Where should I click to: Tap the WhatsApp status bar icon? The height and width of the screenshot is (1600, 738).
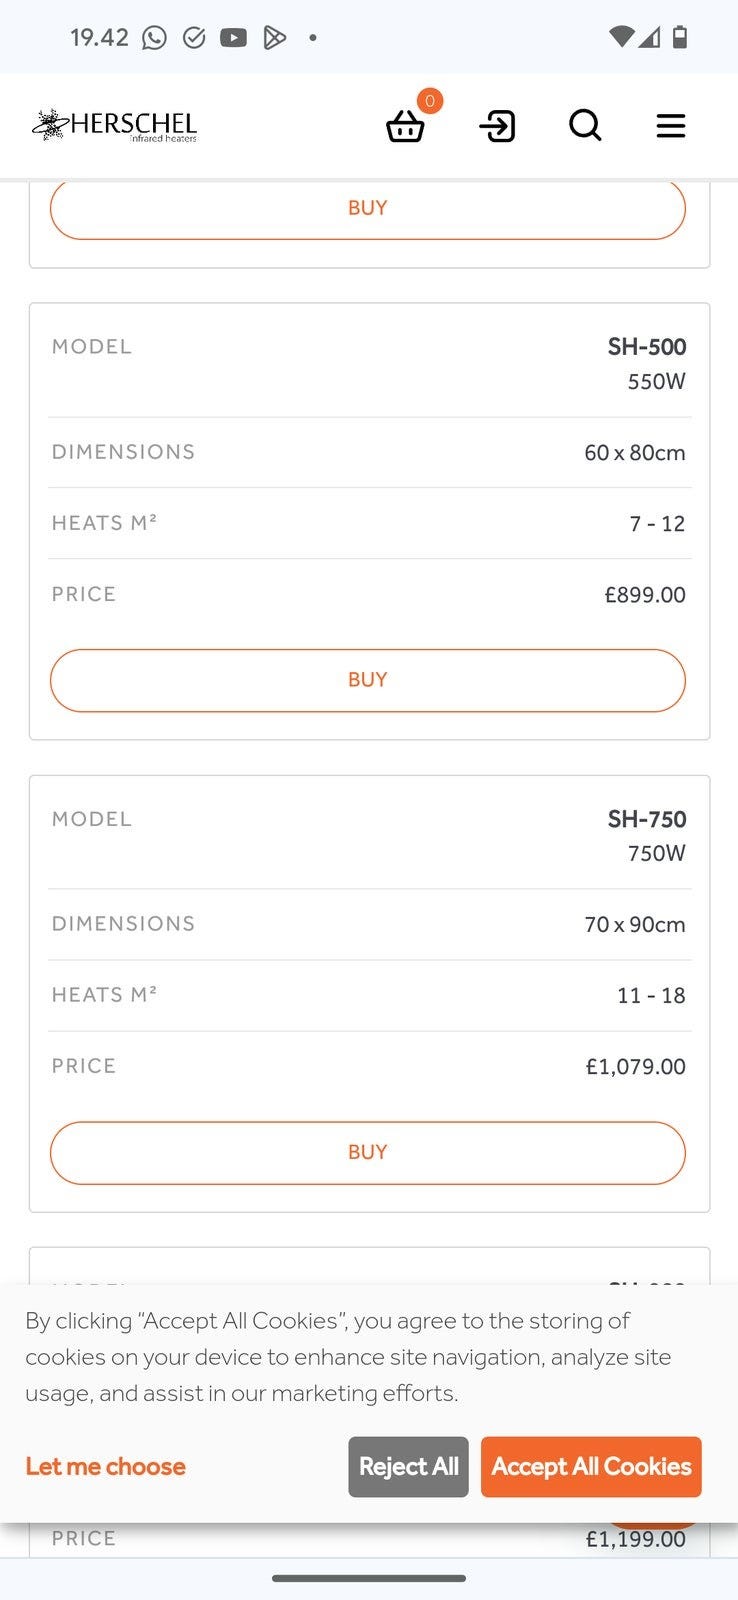coord(154,38)
